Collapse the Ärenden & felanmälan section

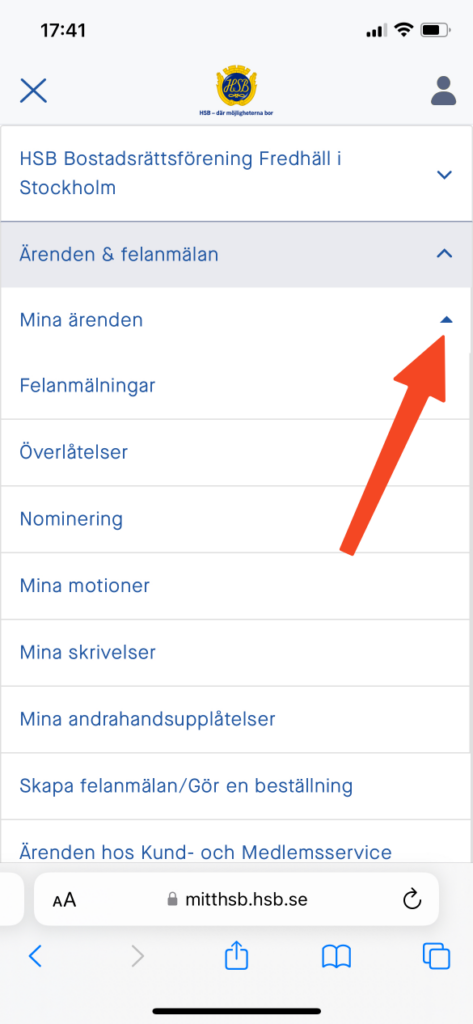click(x=444, y=254)
